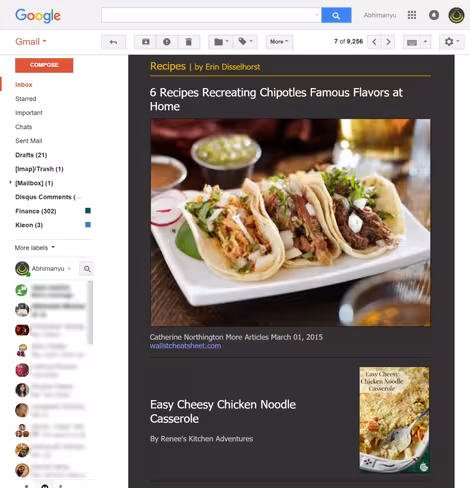Archive this email
The image size is (470, 488).
146,42
